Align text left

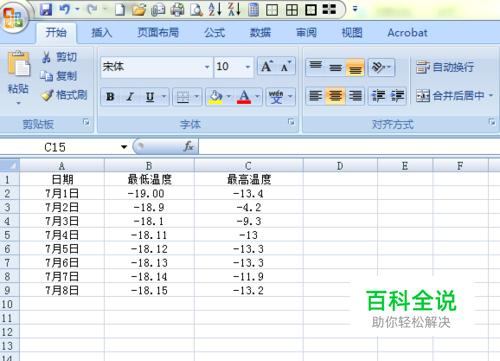tap(316, 96)
